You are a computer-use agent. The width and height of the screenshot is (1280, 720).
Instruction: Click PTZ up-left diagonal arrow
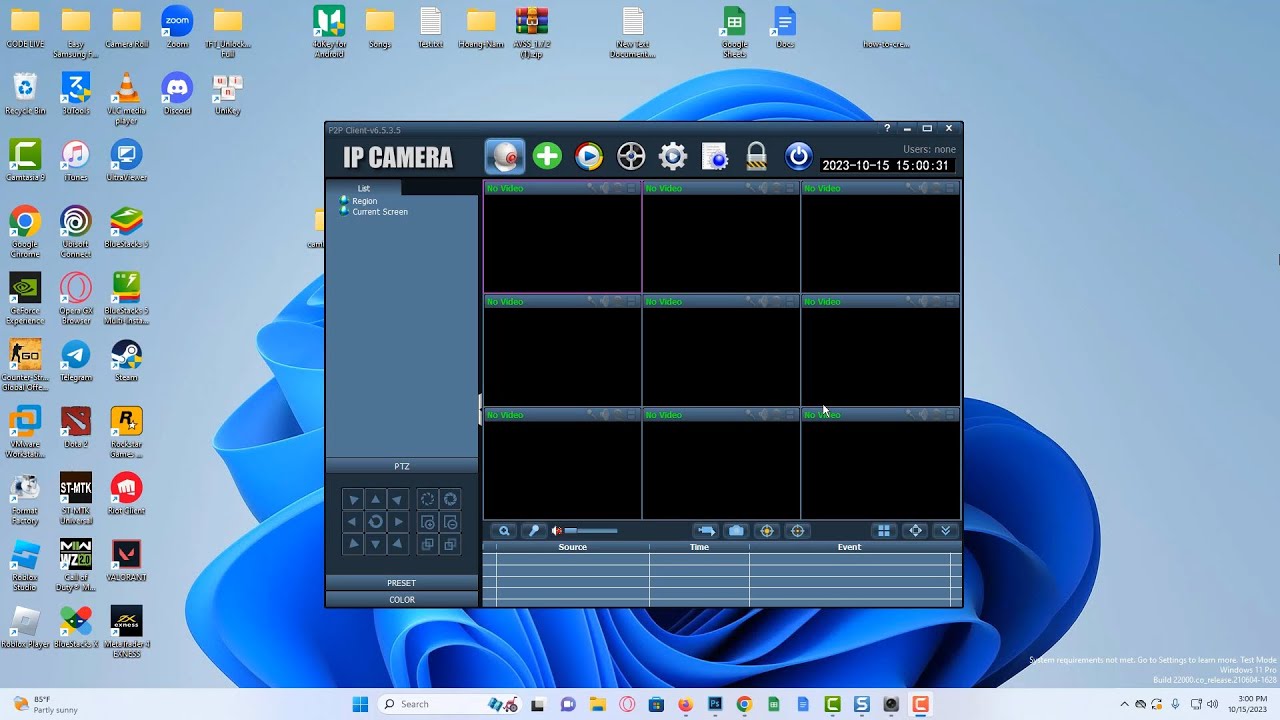(x=352, y=499)
